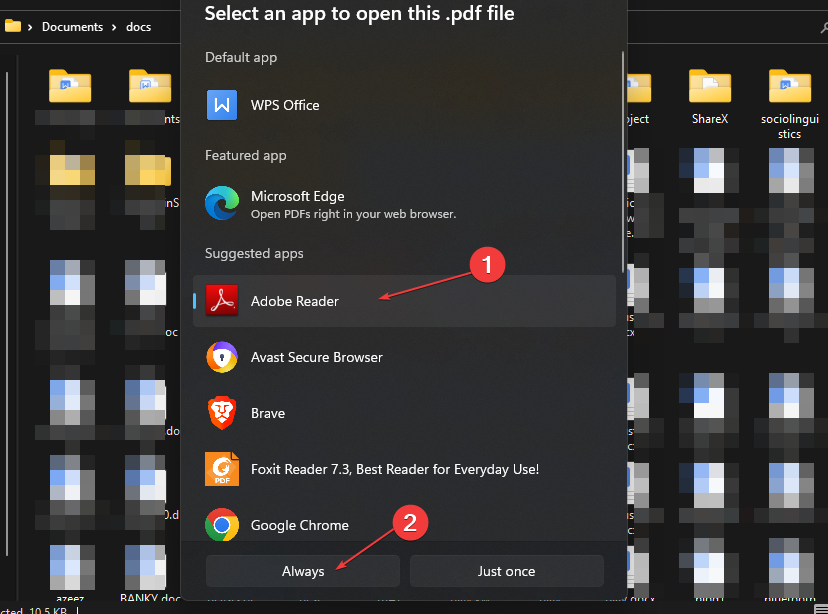The width and height of the screenshot is (828, 614).
Task: Choose the "Avast Secure Browser" text
Action: pyautogui.click(x=317, y=357)
